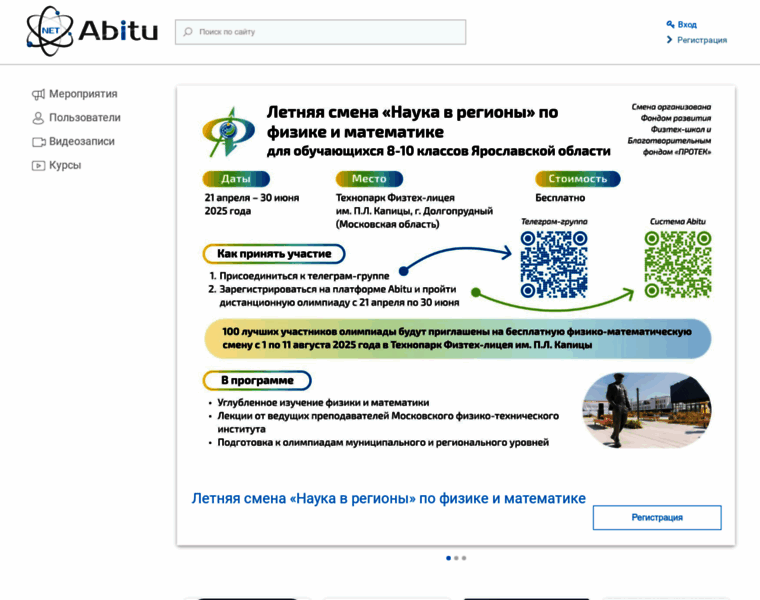Screen dimensions: 760x600
Task: Click the text Бесплатно
Action: [560, 198]
